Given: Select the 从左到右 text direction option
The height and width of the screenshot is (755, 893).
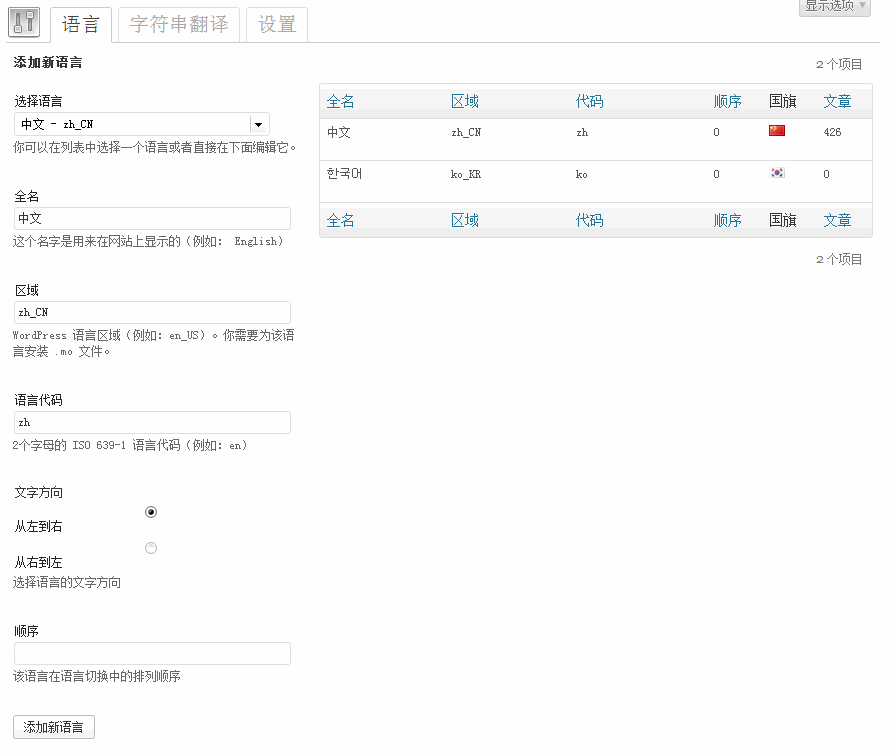Looking at the screenshot, I should pos(151,511).
